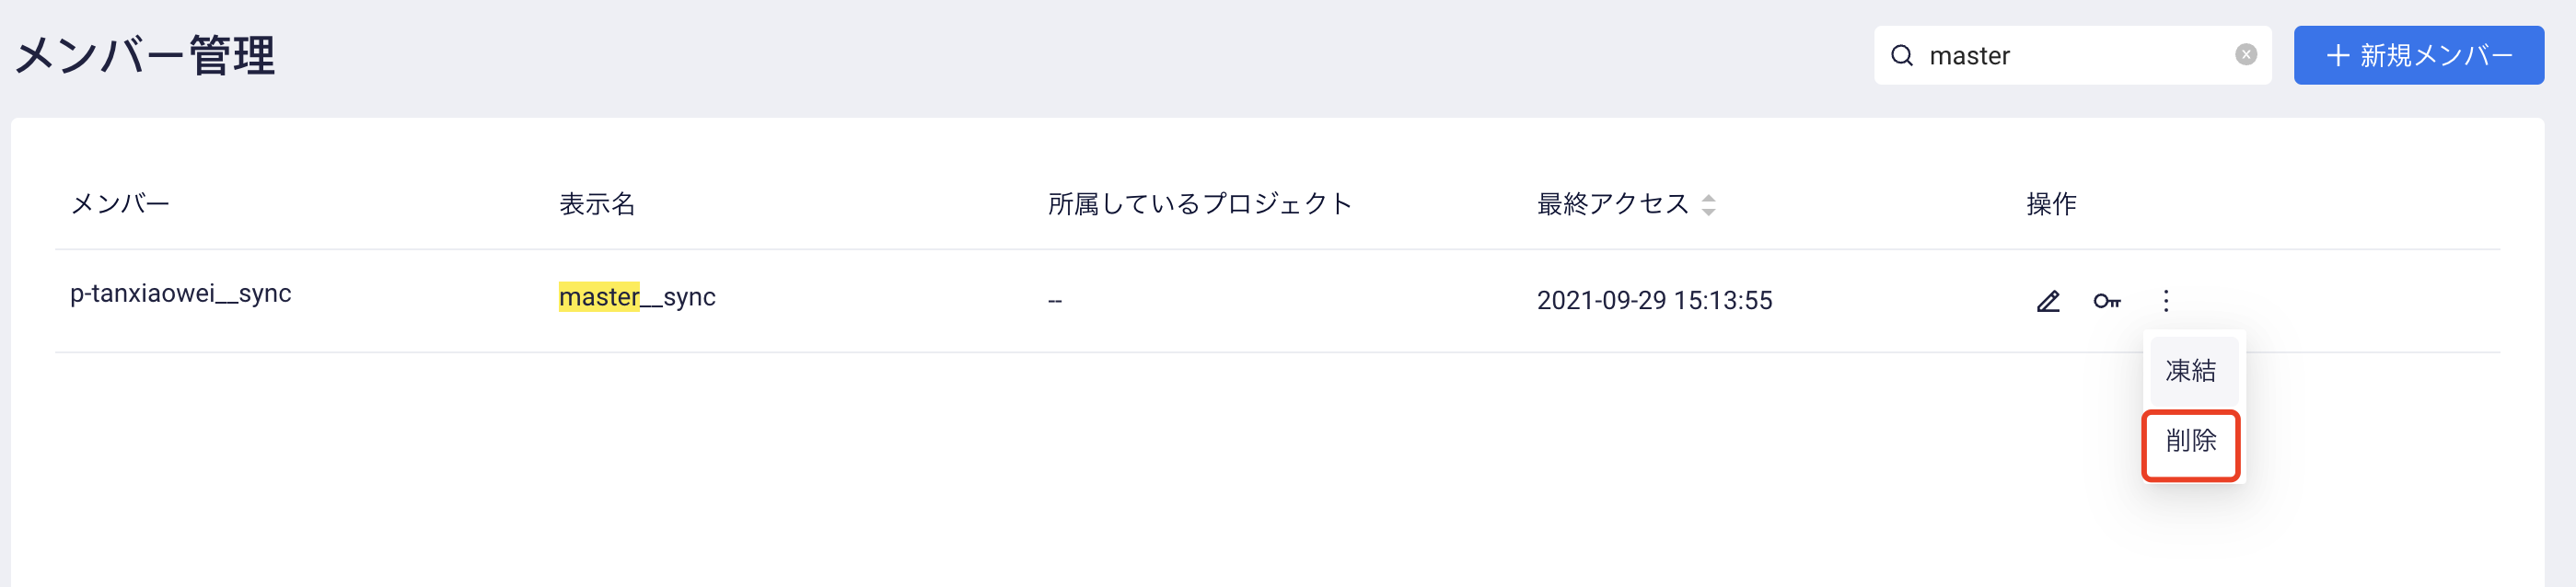This screenshot has width=2576, height=587.
Task: Click the 操作 column header
Action: (x=2051, y=204)
